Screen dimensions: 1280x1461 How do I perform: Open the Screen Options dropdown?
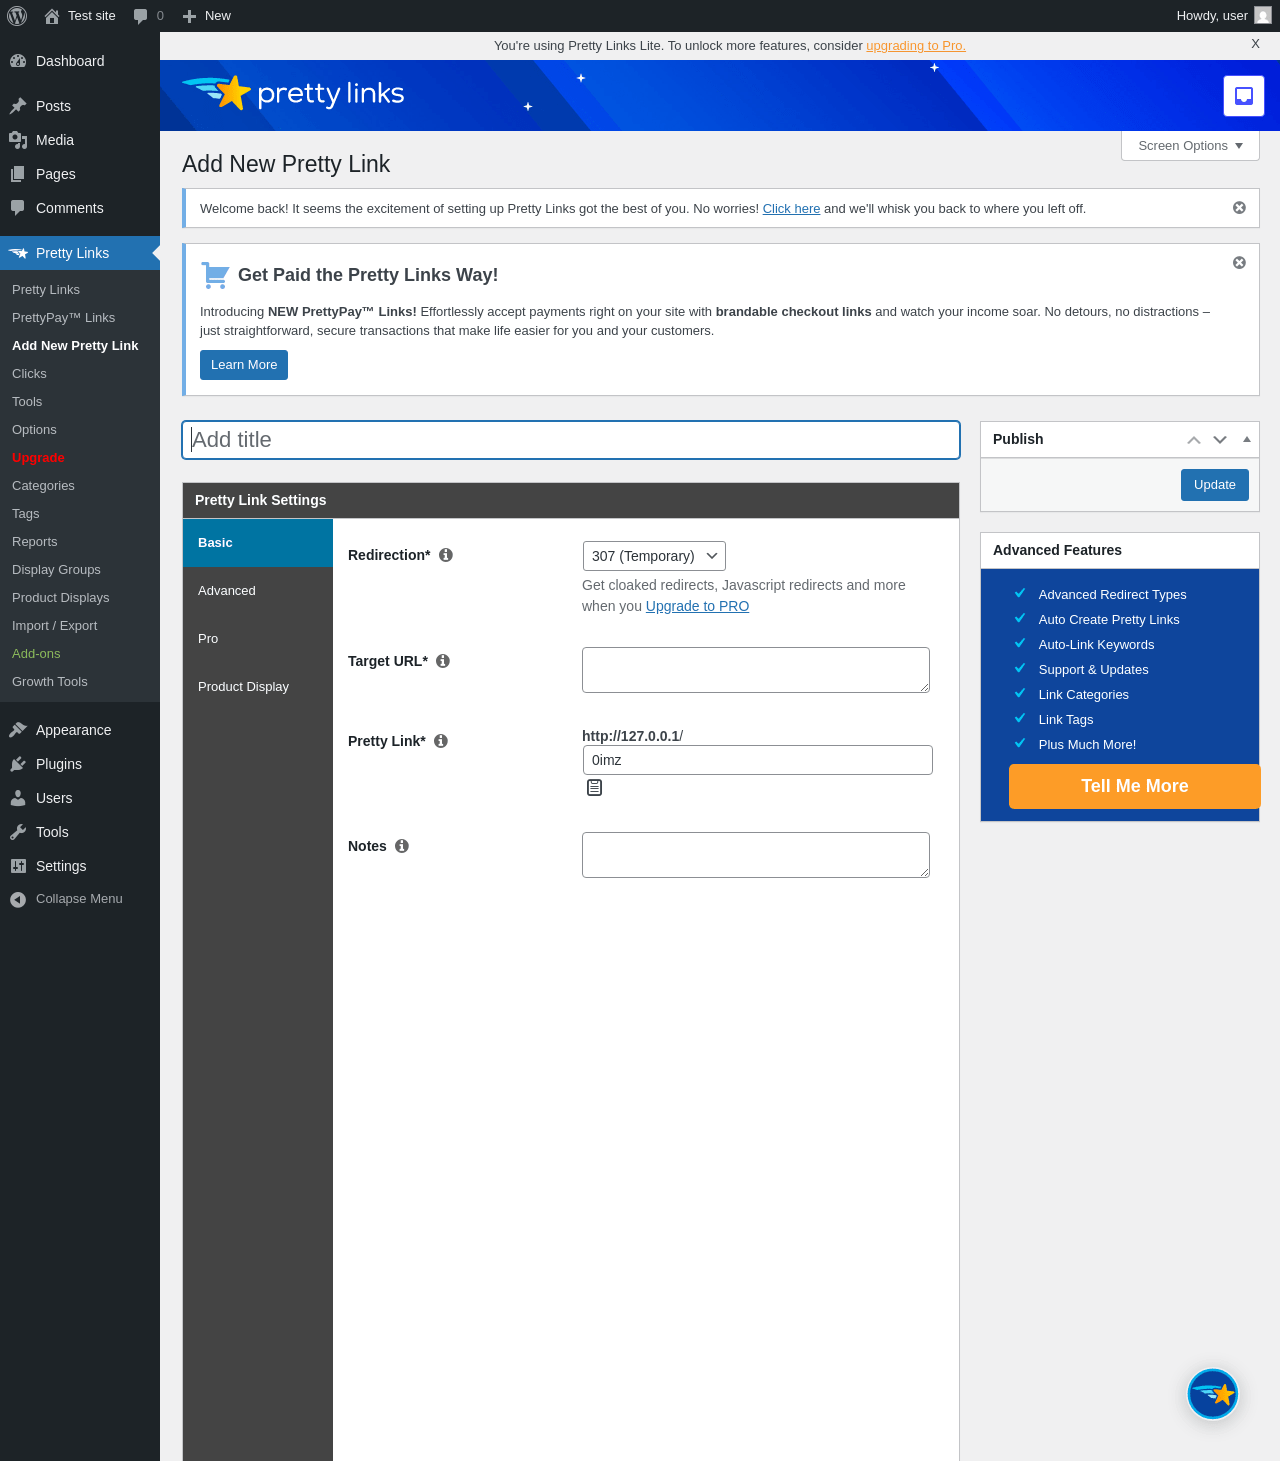1190,146
